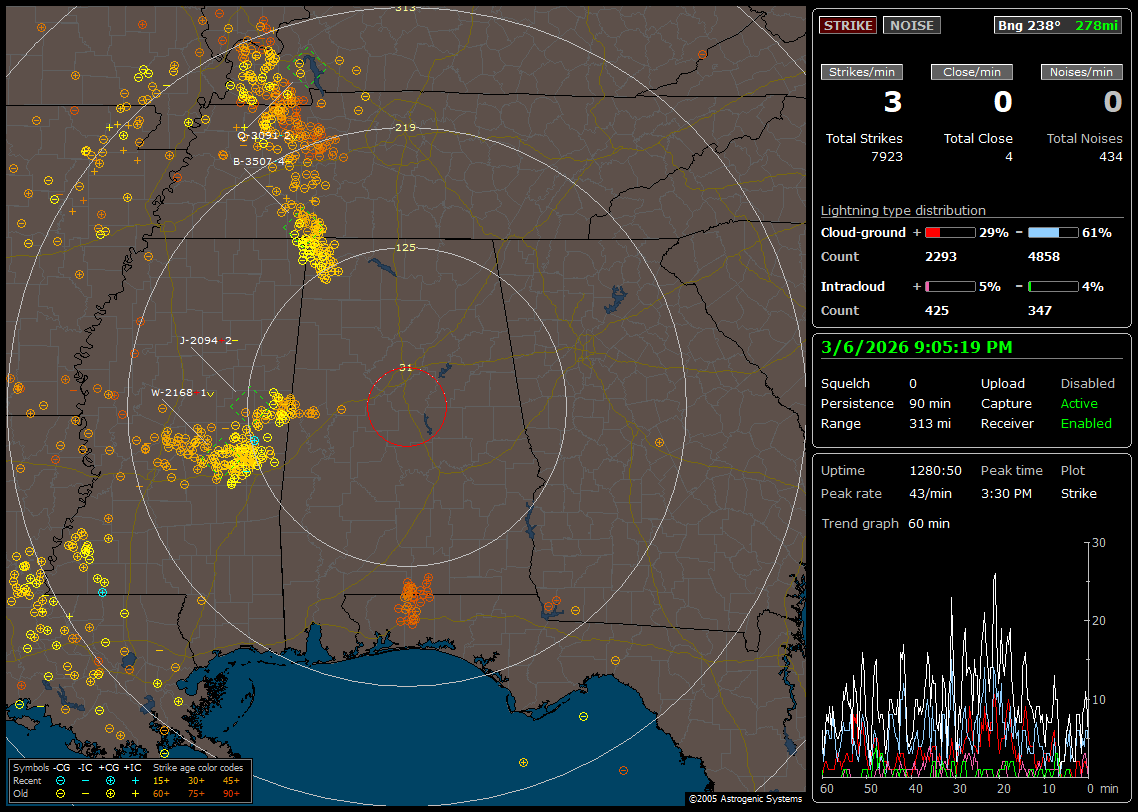Toggle the STRIKE indicator button
This screenshot has height=812, width=1138.
[848, 26]
